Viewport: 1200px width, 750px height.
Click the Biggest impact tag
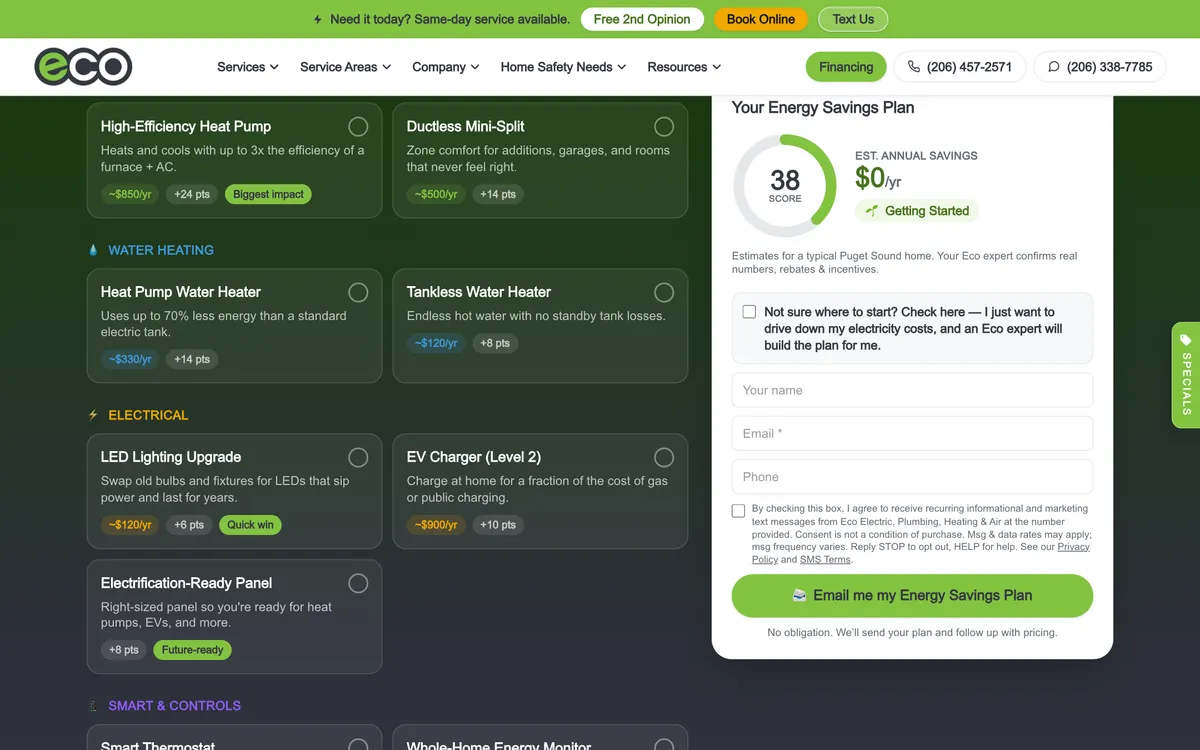(x=268, y=194)
